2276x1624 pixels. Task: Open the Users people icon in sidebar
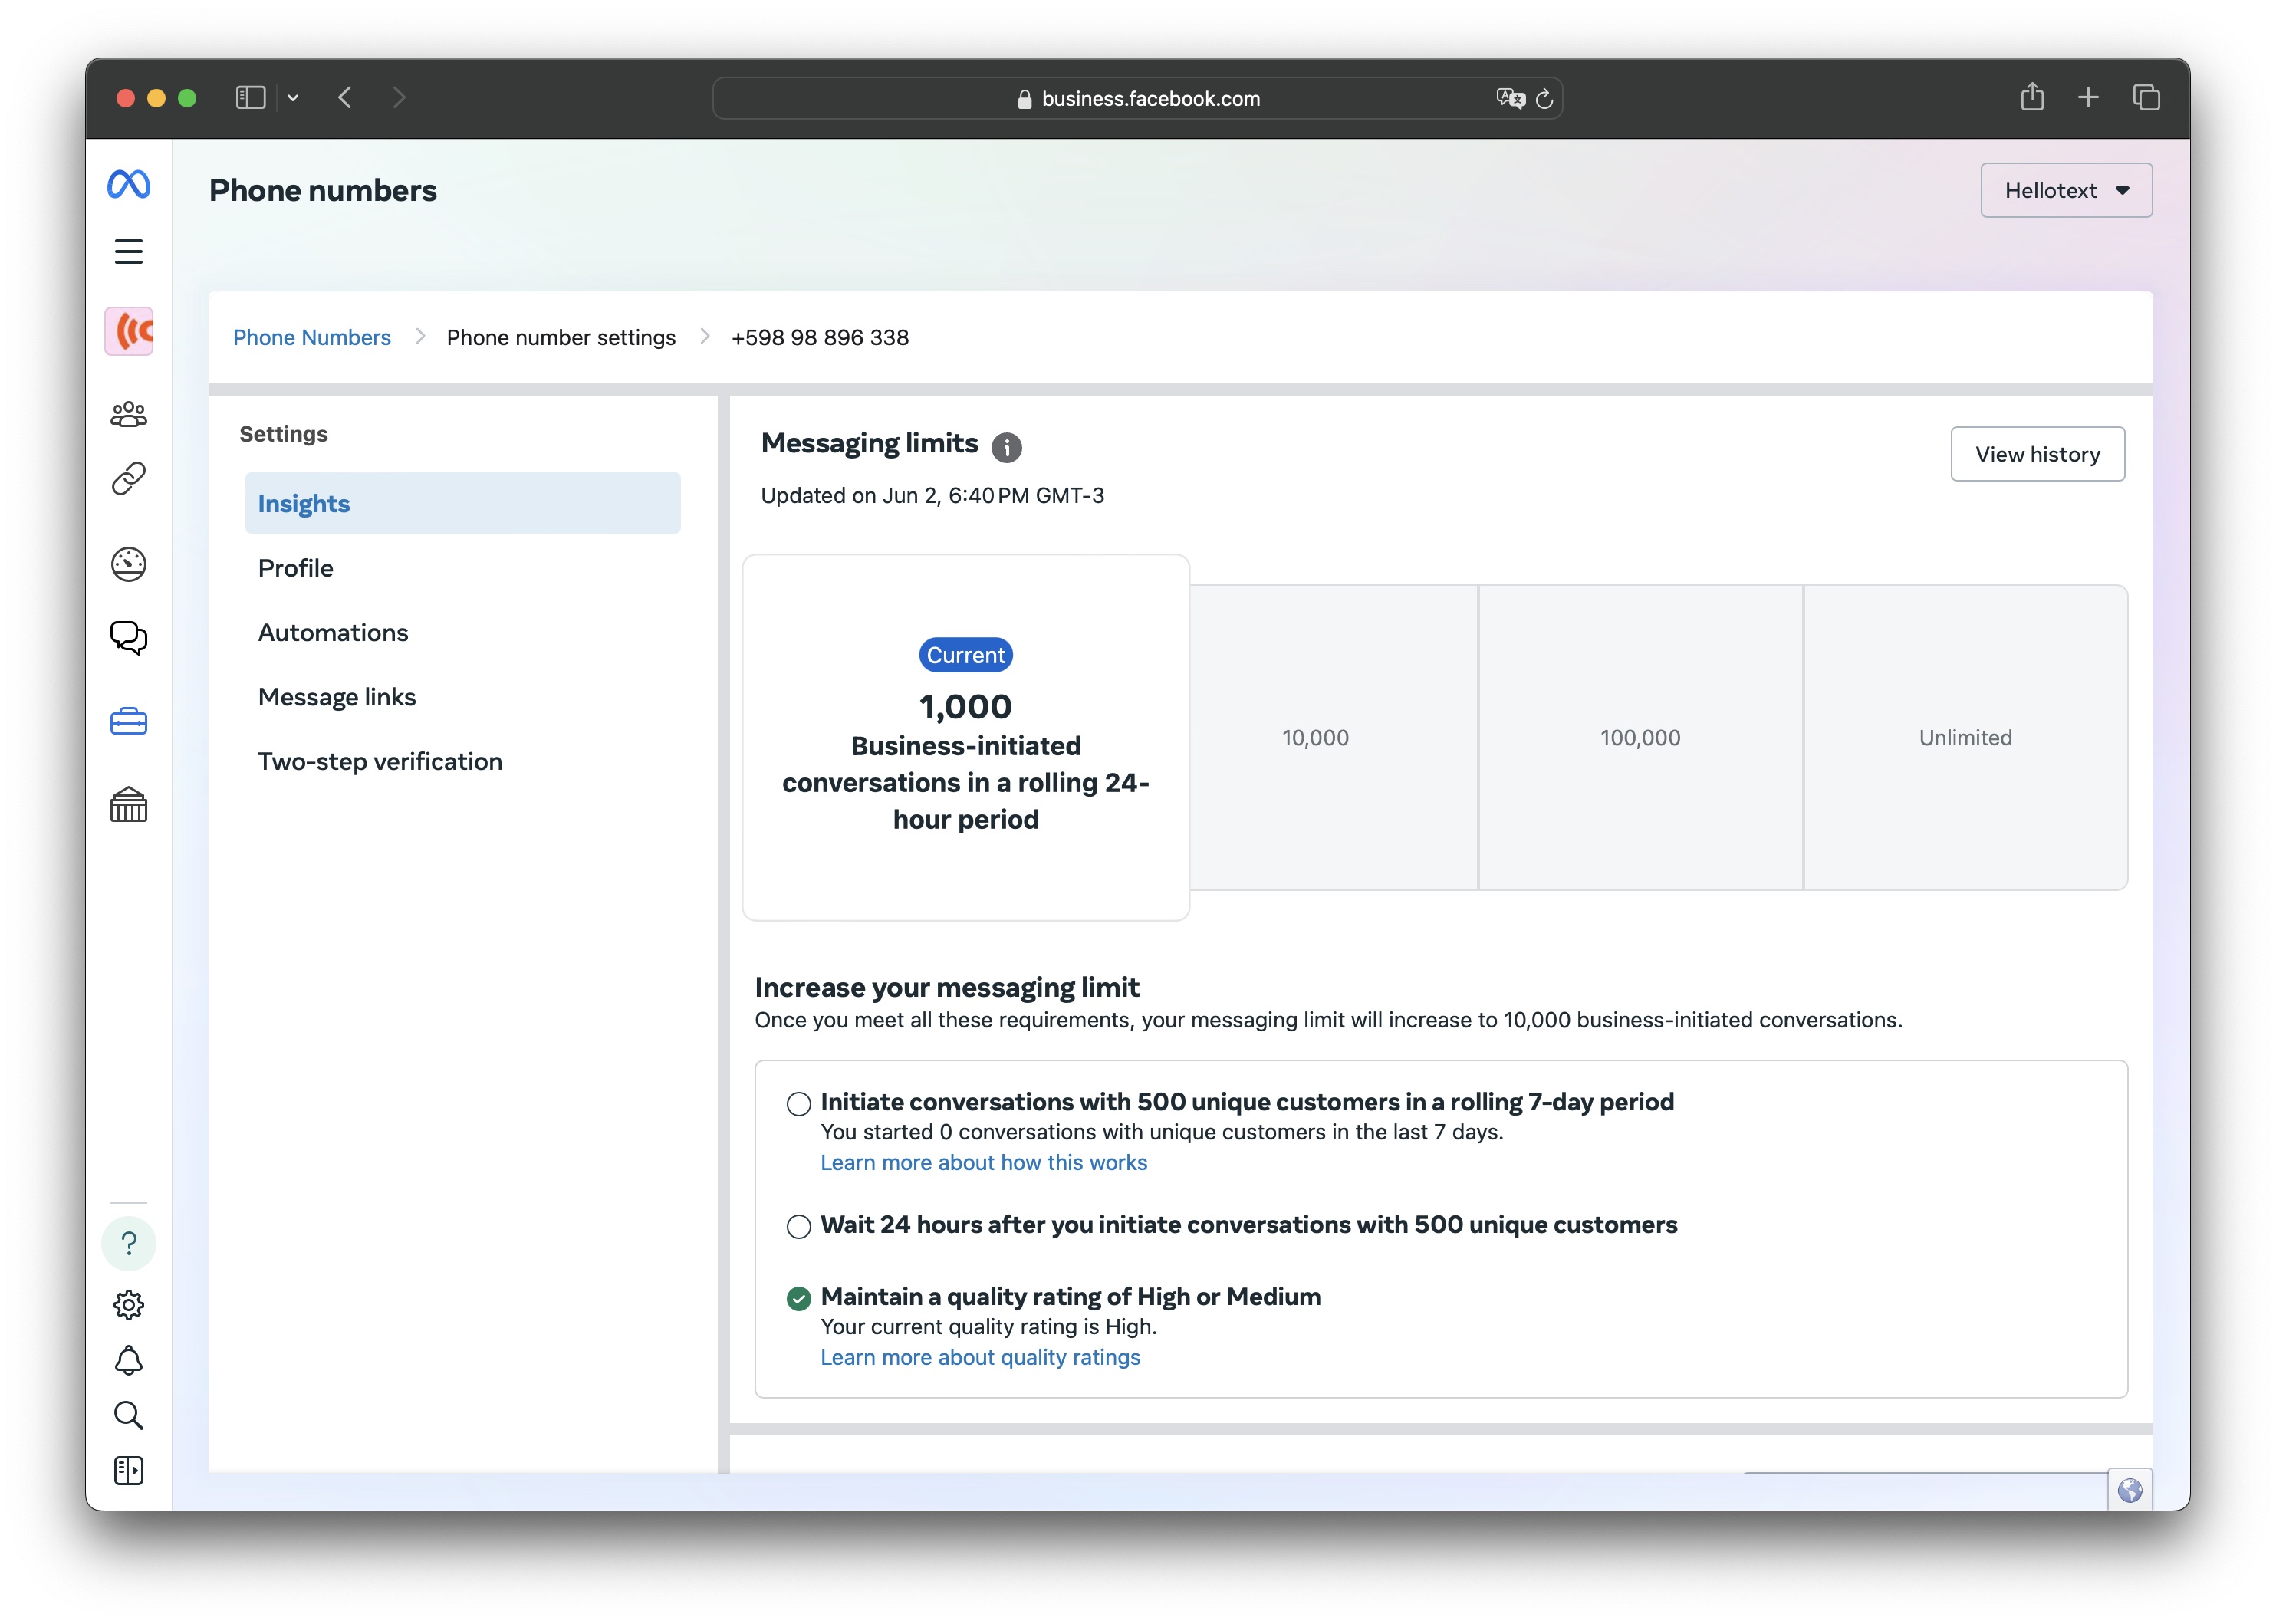pos(129,414)
